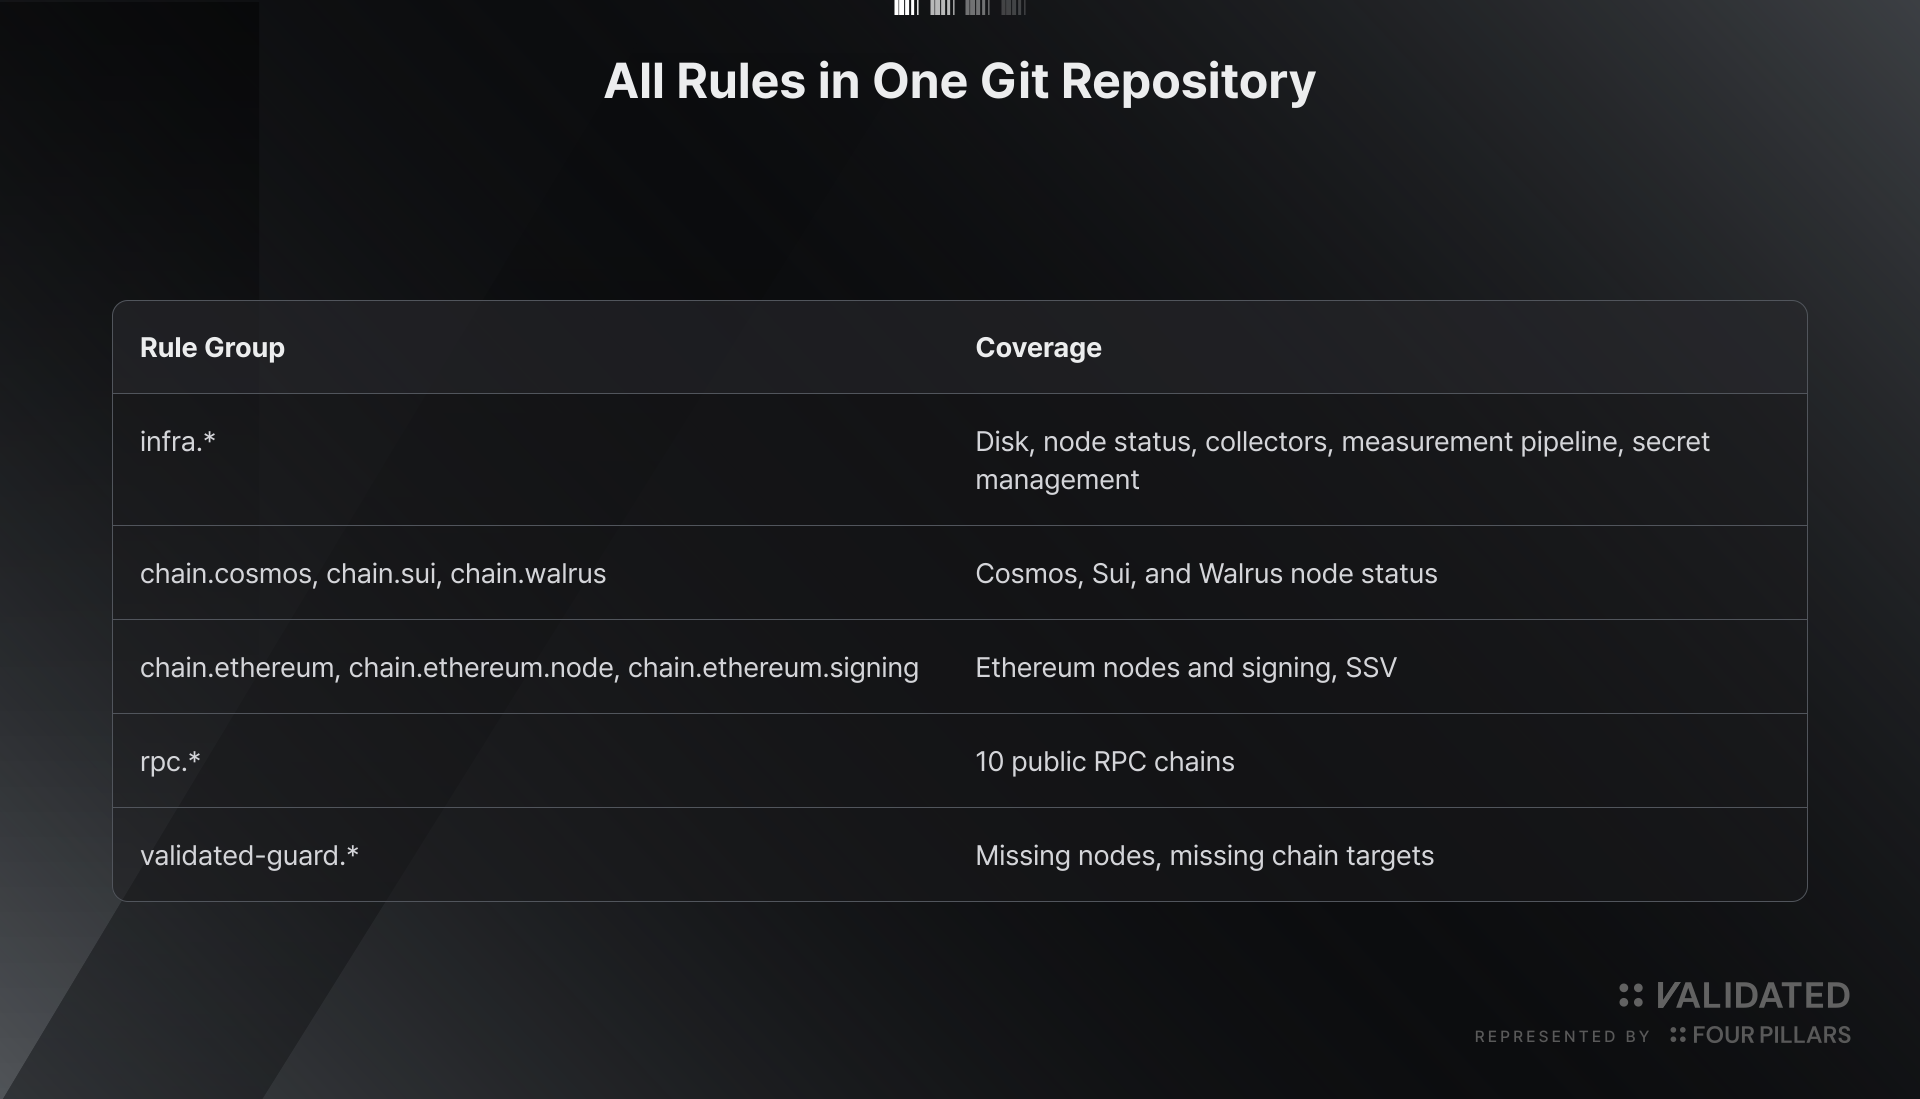Click the Validated four-dot logo icon
Image resolution: width=1920 pixels, height=1099 pixels.
(1631, 995)
